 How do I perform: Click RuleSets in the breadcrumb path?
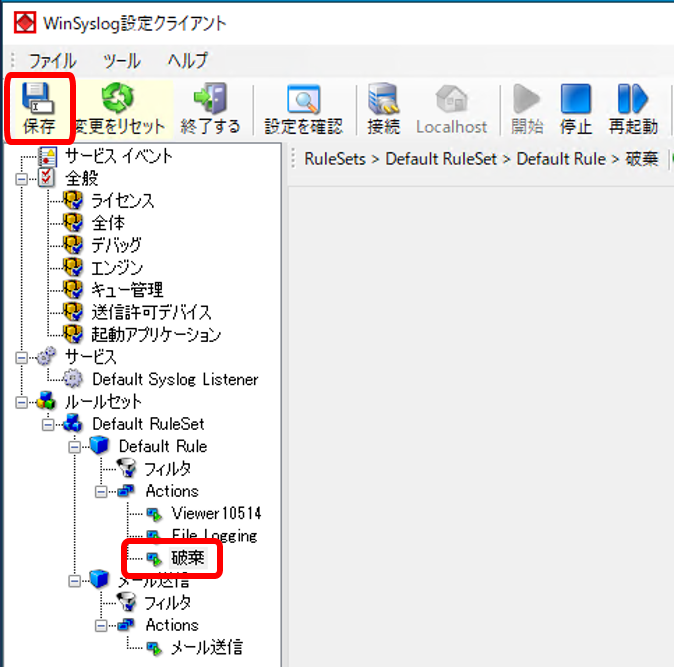335,159
